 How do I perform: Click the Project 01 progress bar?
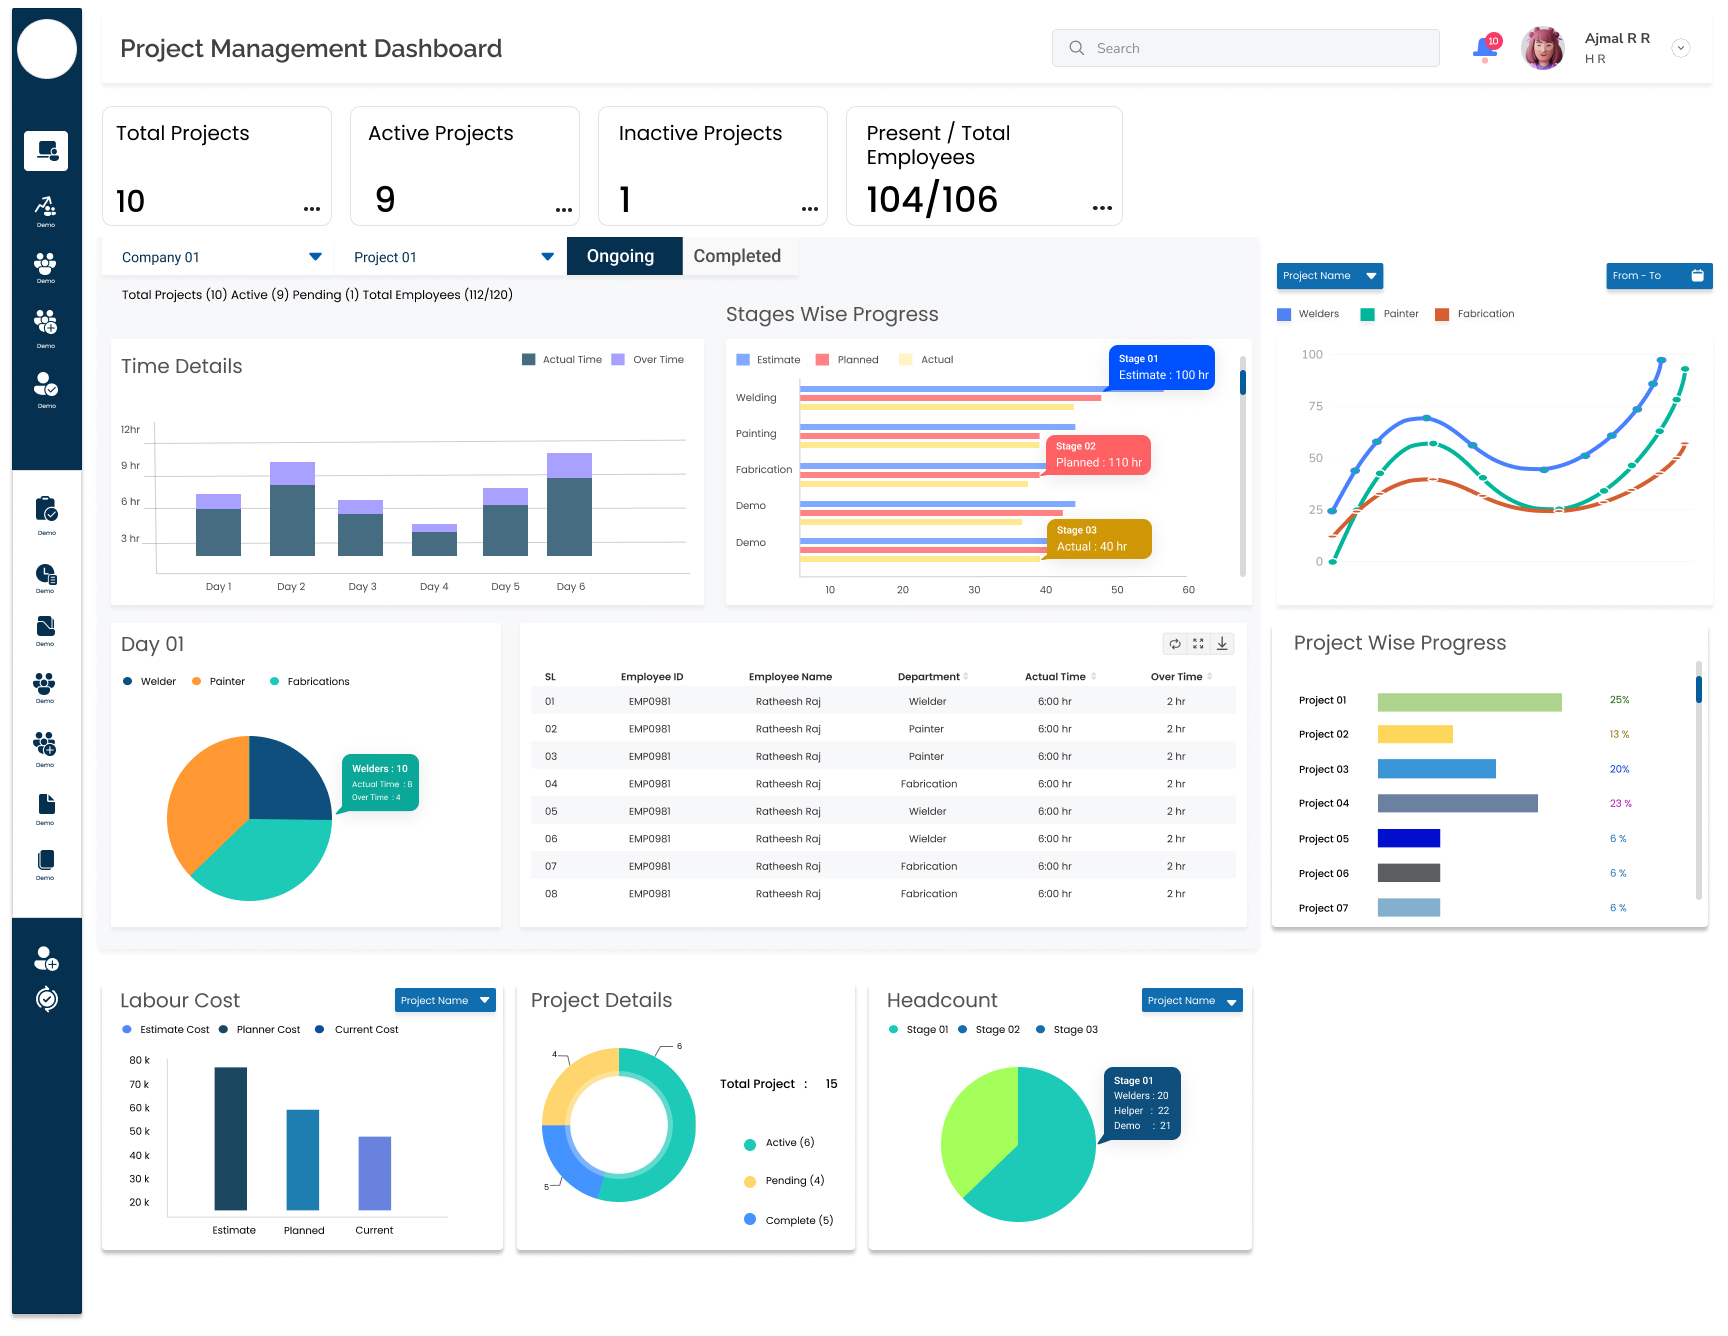1469,702
